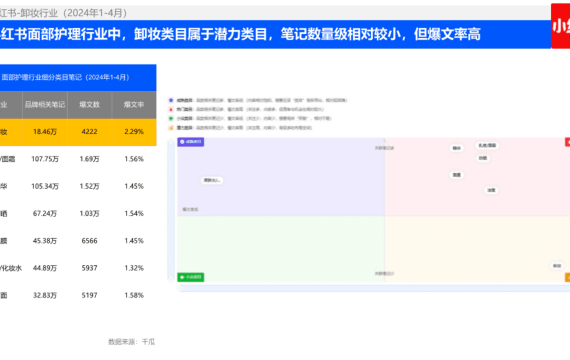Select the 爽肤水 bubble in purple quadrant
The width and height of the screenshot is (570, 360).
[x=212, y=180]
